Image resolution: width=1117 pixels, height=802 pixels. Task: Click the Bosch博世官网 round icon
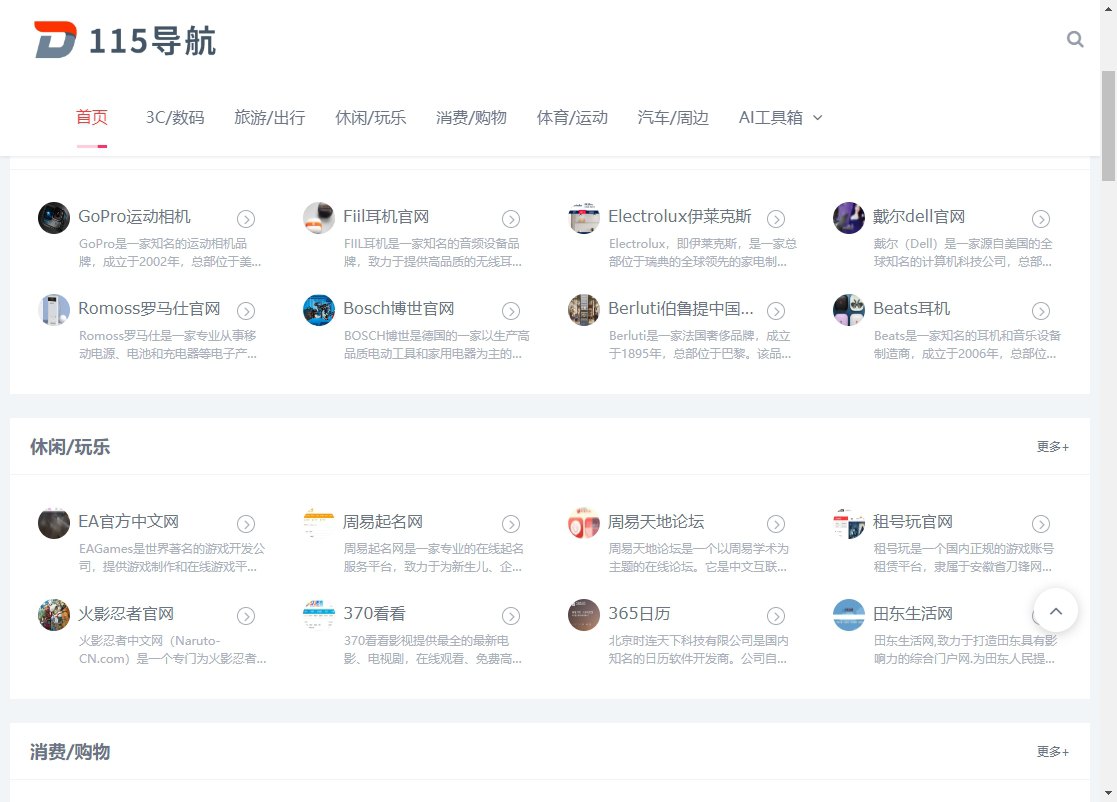click(x=319, y=310)
